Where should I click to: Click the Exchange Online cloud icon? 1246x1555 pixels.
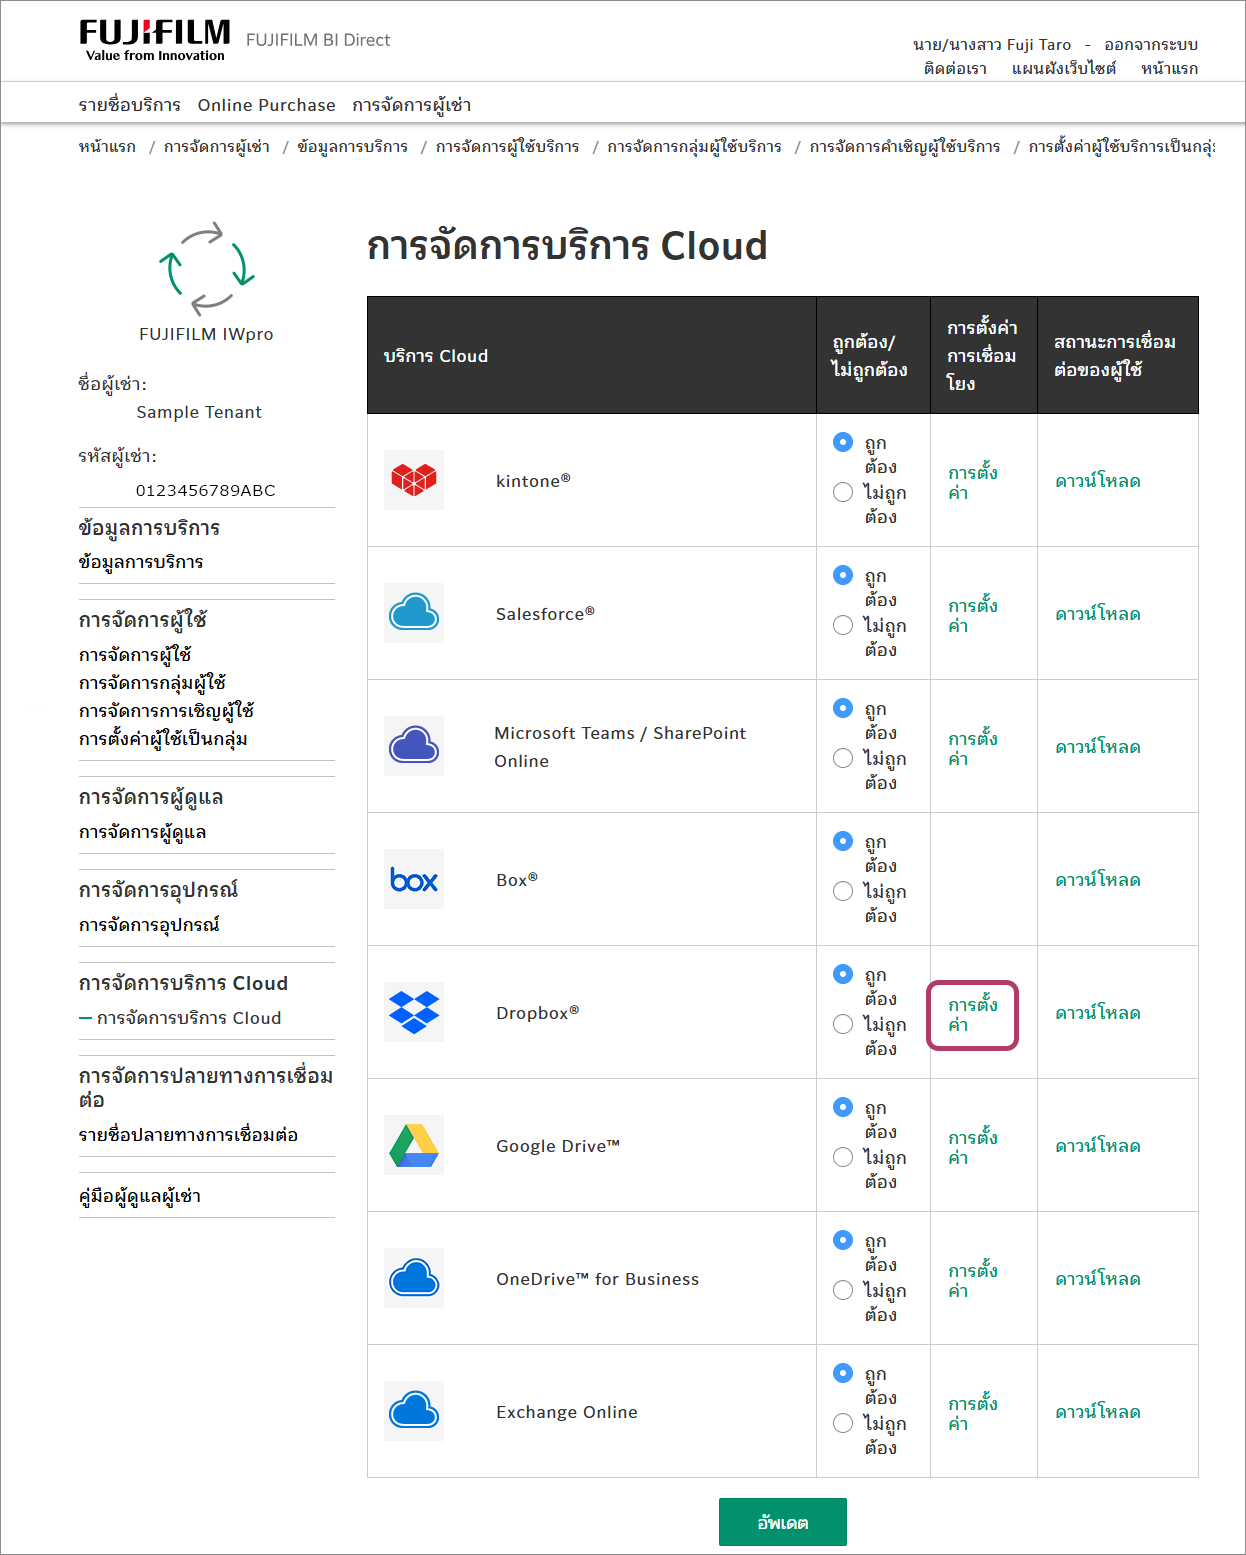pyautogui.click(x=414, y=1411)
